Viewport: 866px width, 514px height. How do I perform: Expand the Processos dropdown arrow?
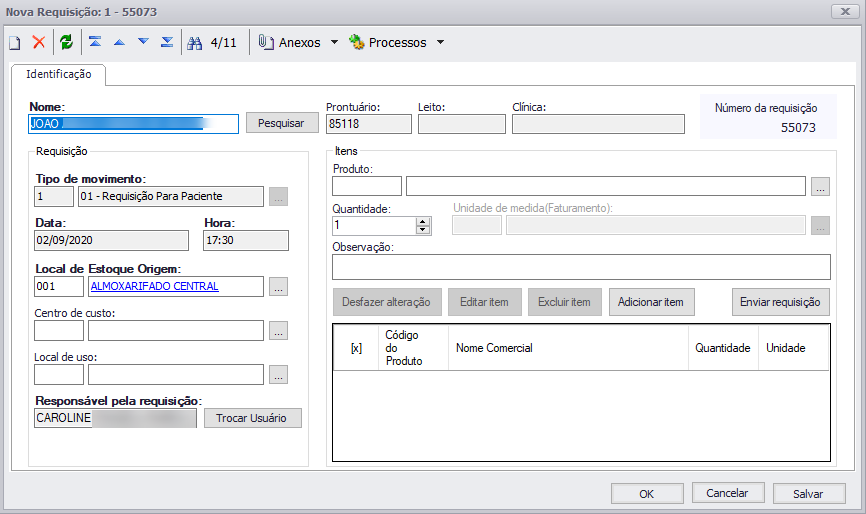440,43
